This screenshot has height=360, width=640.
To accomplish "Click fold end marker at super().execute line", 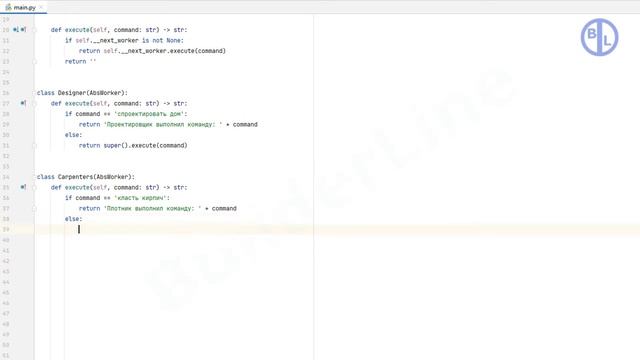I will pyautogui.click(x=34, y=145).
